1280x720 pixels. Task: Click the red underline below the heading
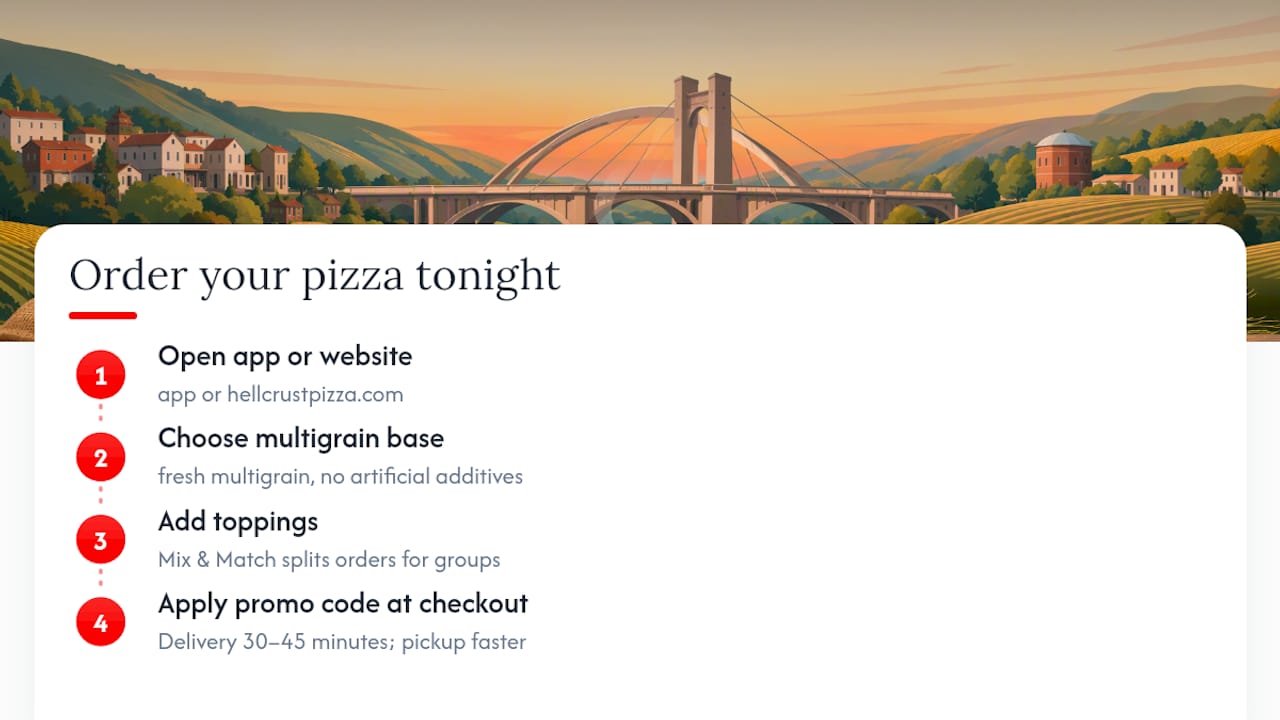coord(103,316)
